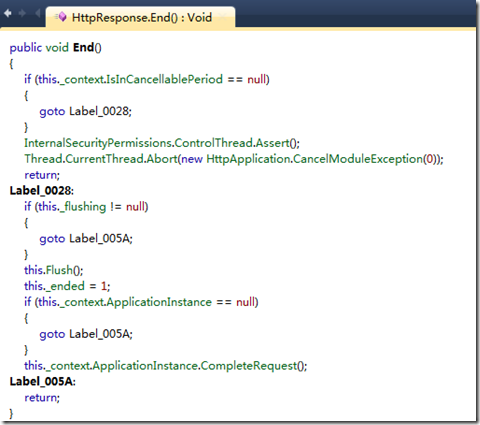The width and height of the screenshot is (480, 425).
Task: Click the void keyword in the signature
Action: pyautogui.click(x=57, y=47)
